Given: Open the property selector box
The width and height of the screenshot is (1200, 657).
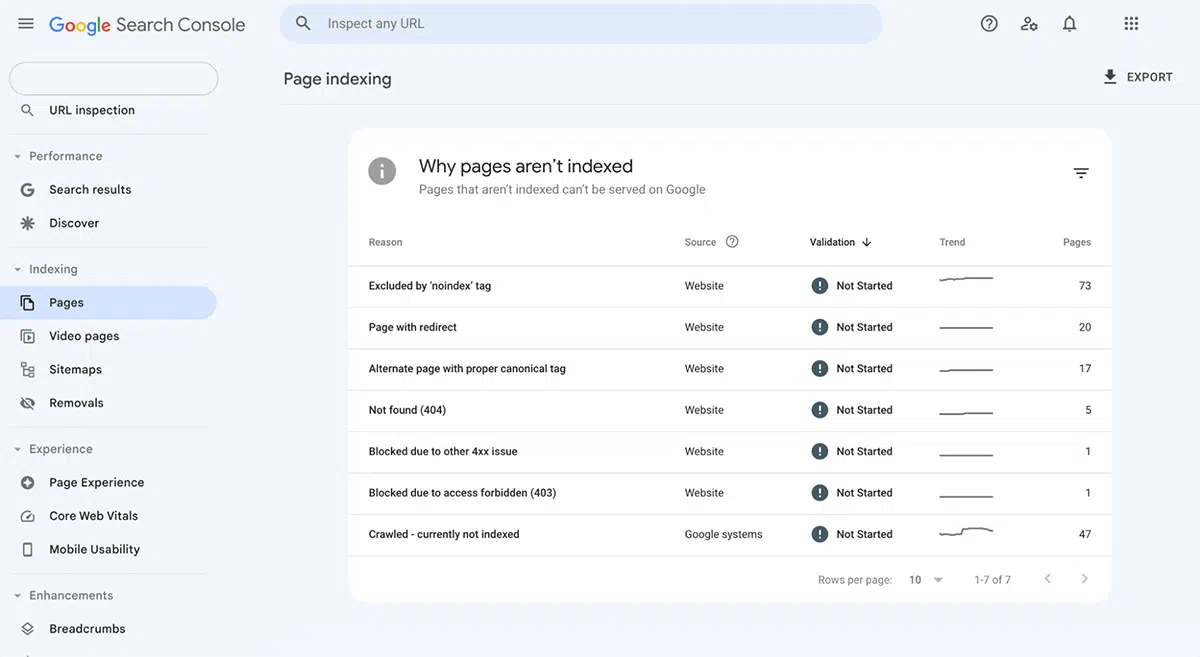Looking at the screenshot, I should (x=113, y=79).
